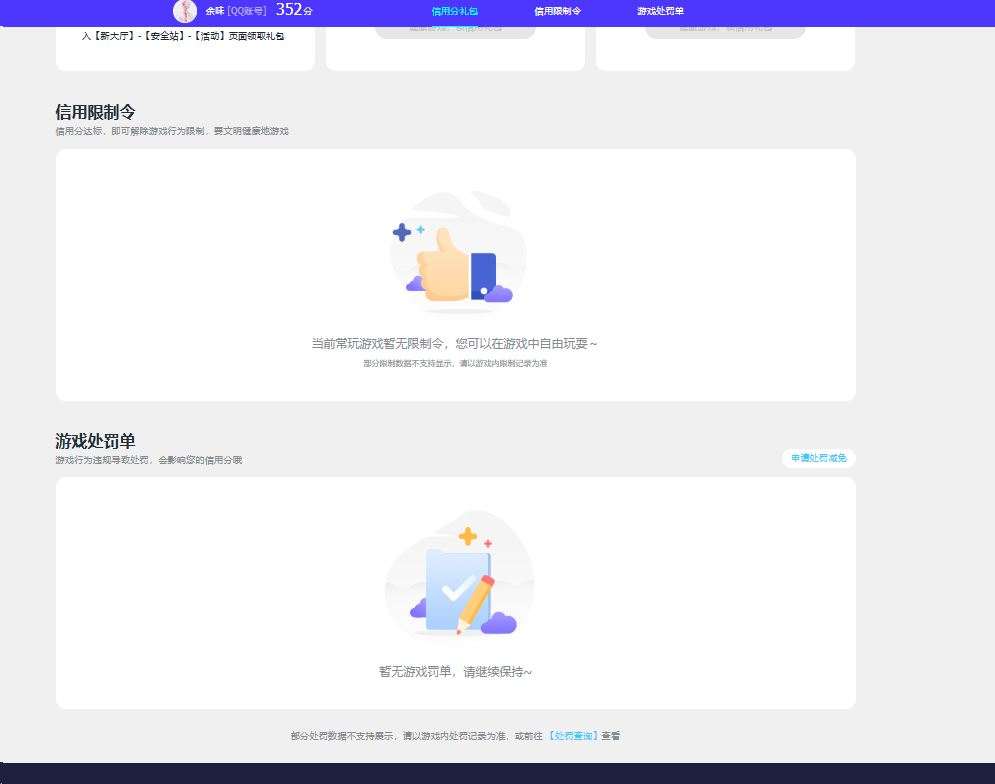
Task: Click the checklist and pencil illustration
Action: click(x=459, y=574)
